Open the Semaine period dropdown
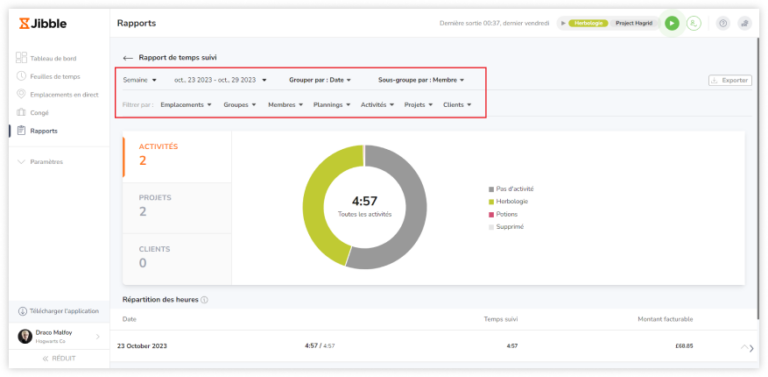Screen dimensions: 768x377 (140, 80)
